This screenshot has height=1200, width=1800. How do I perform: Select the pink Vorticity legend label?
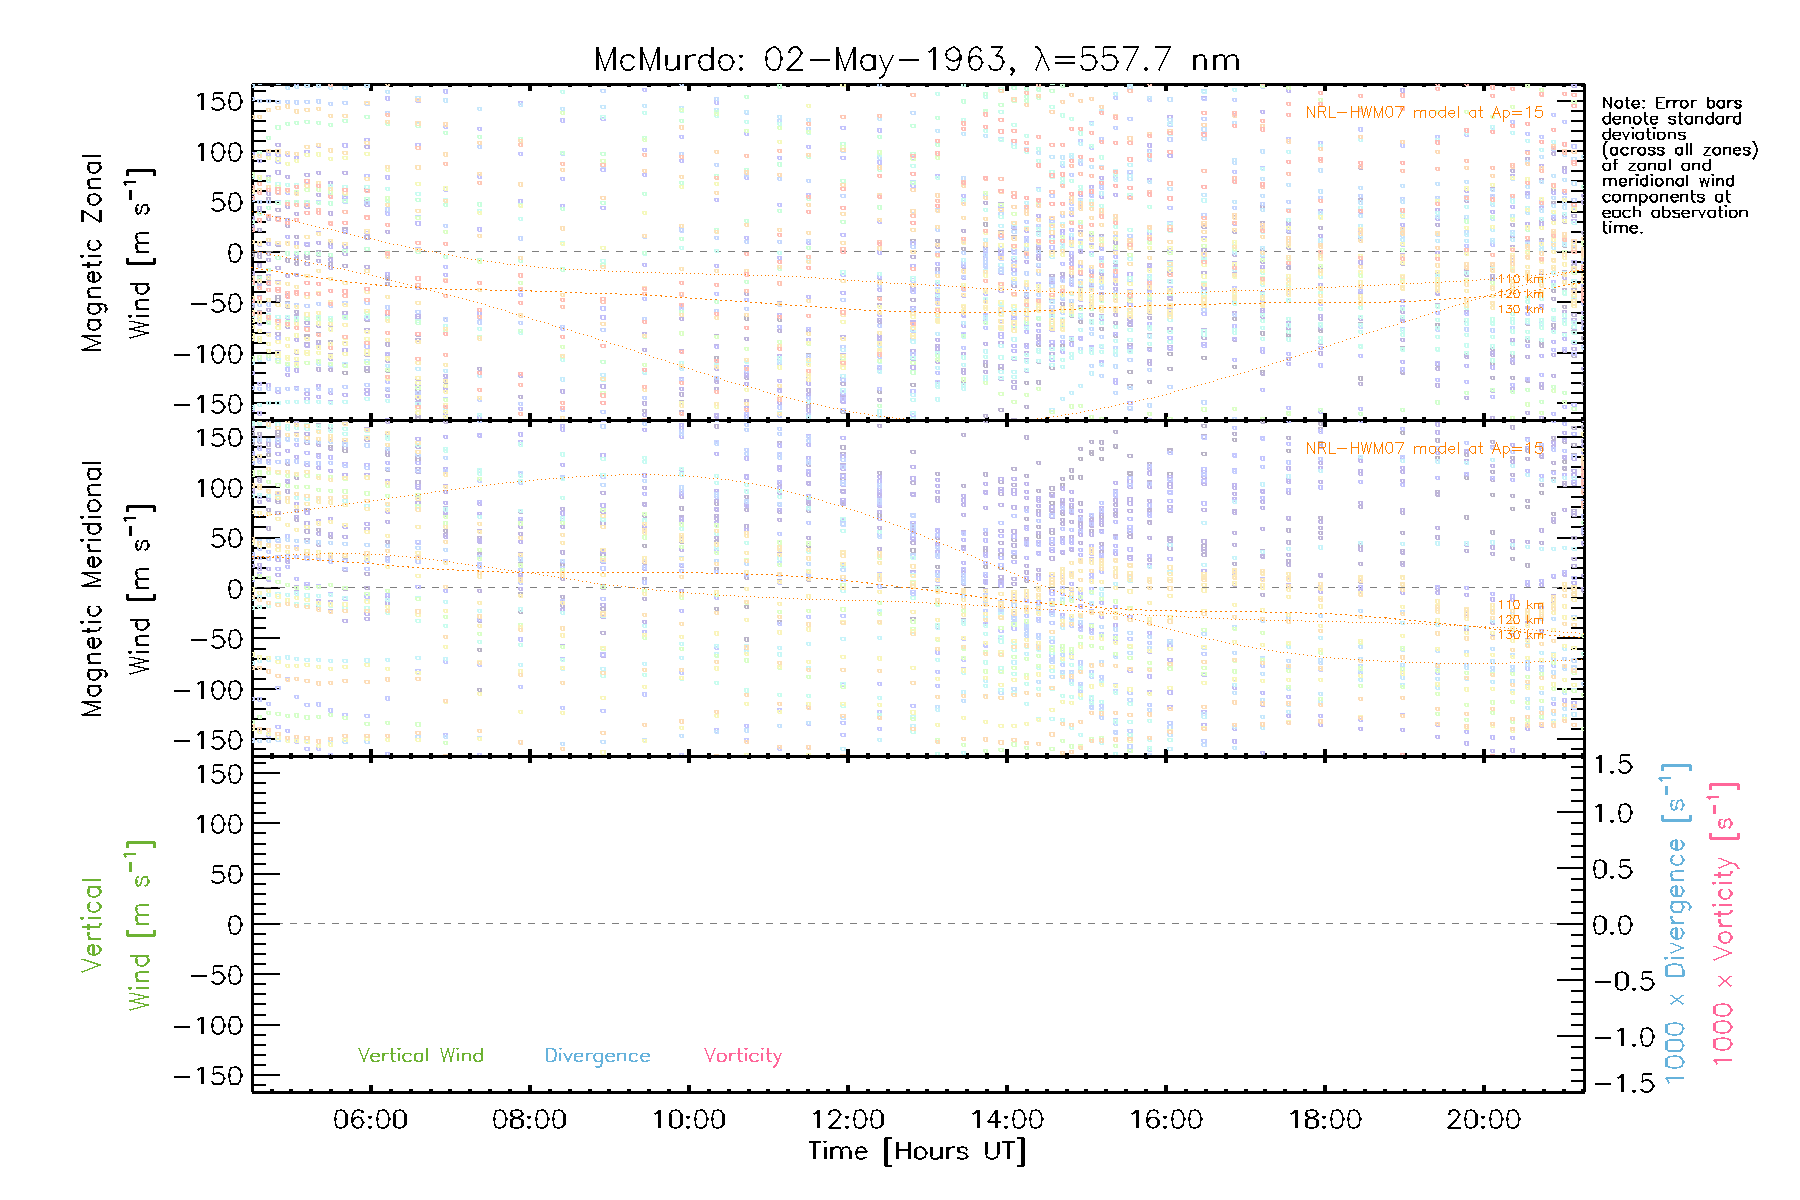click(742, 1055)
